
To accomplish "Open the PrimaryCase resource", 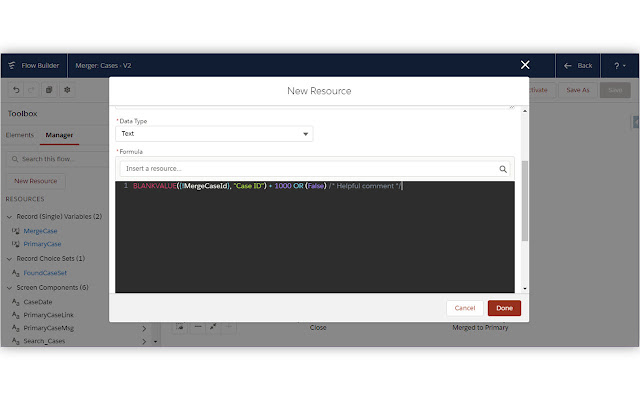I will pyautogui.click(x=42, y=244).
